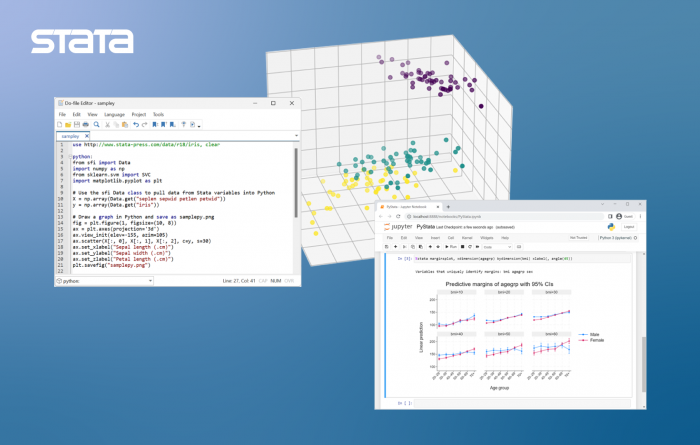Go forward using the browser forward arrow

tap(389, 216)
